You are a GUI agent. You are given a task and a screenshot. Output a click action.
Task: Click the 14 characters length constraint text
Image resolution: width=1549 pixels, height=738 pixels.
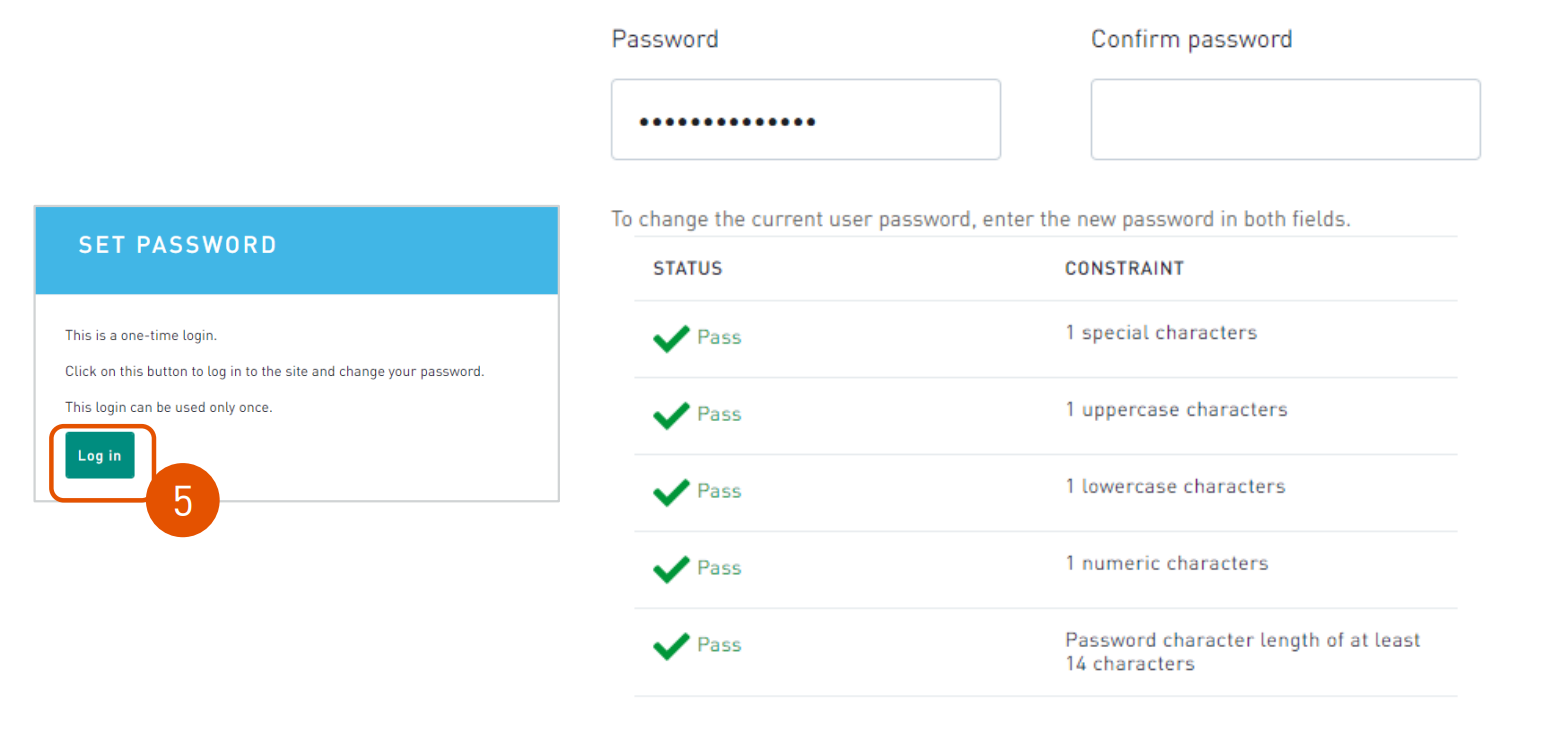pos(1242,652)
